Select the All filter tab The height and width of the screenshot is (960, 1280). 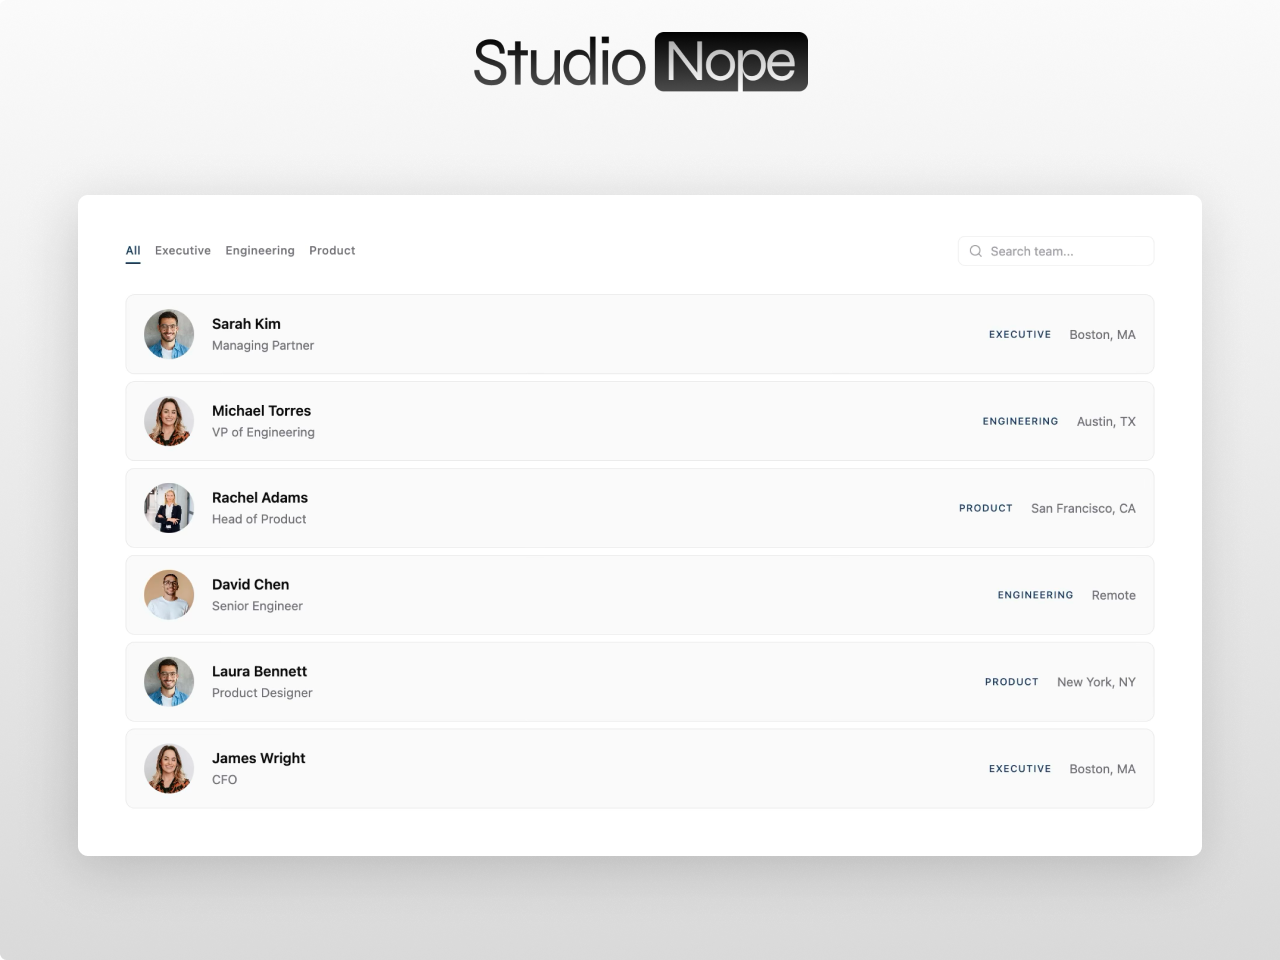133,250
